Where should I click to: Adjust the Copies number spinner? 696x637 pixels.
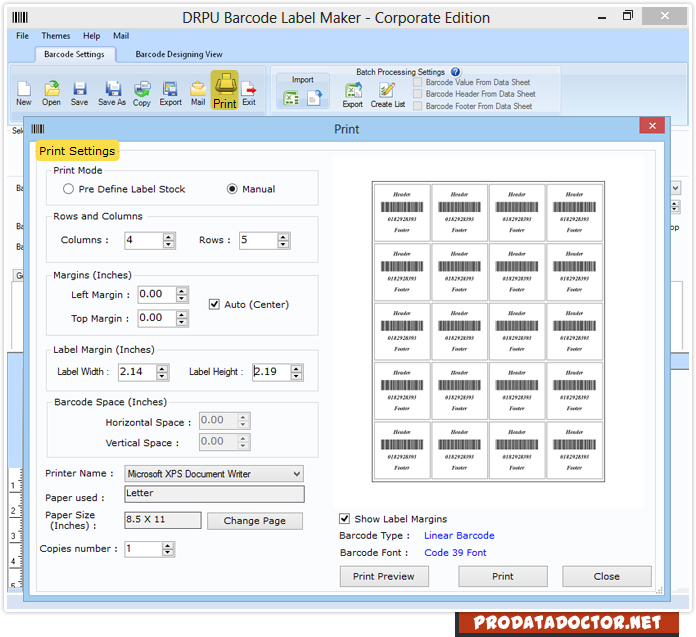click(168, 550)
